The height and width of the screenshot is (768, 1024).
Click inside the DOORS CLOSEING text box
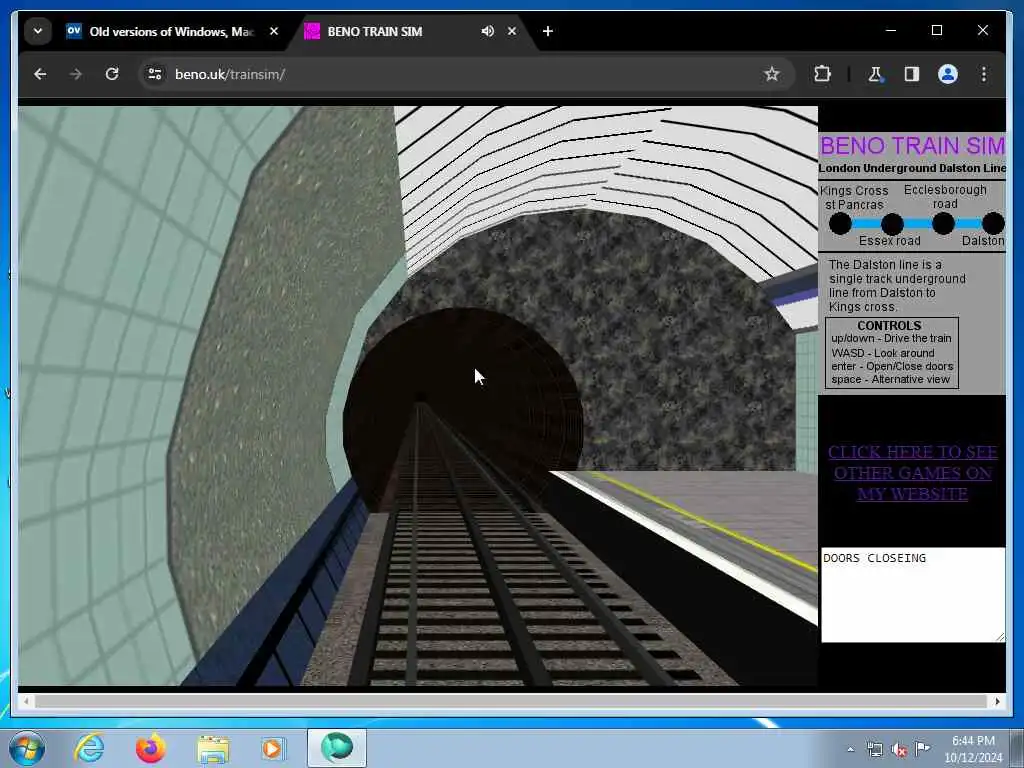[913, 595]
